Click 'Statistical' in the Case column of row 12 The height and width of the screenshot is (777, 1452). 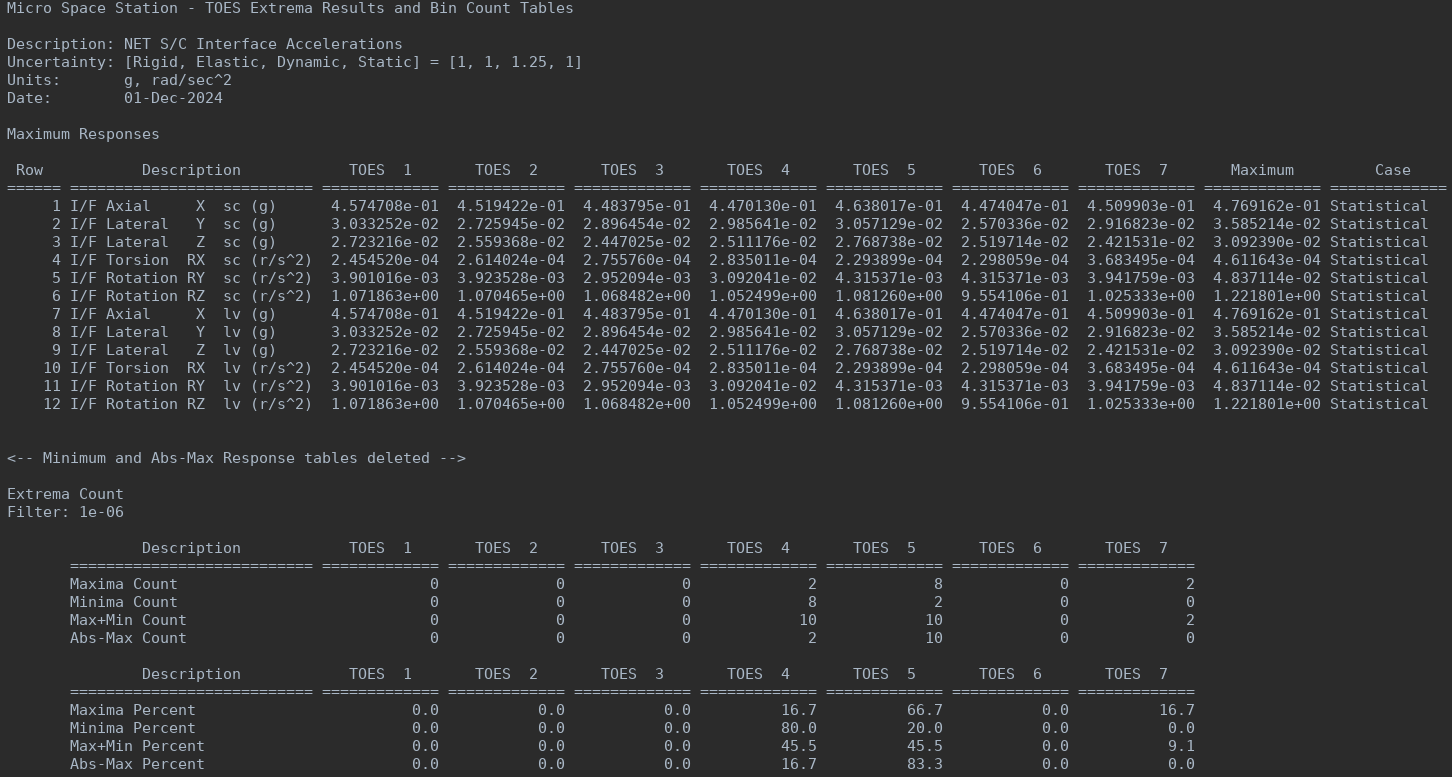pyautogui.click(x=1379, y=404)
